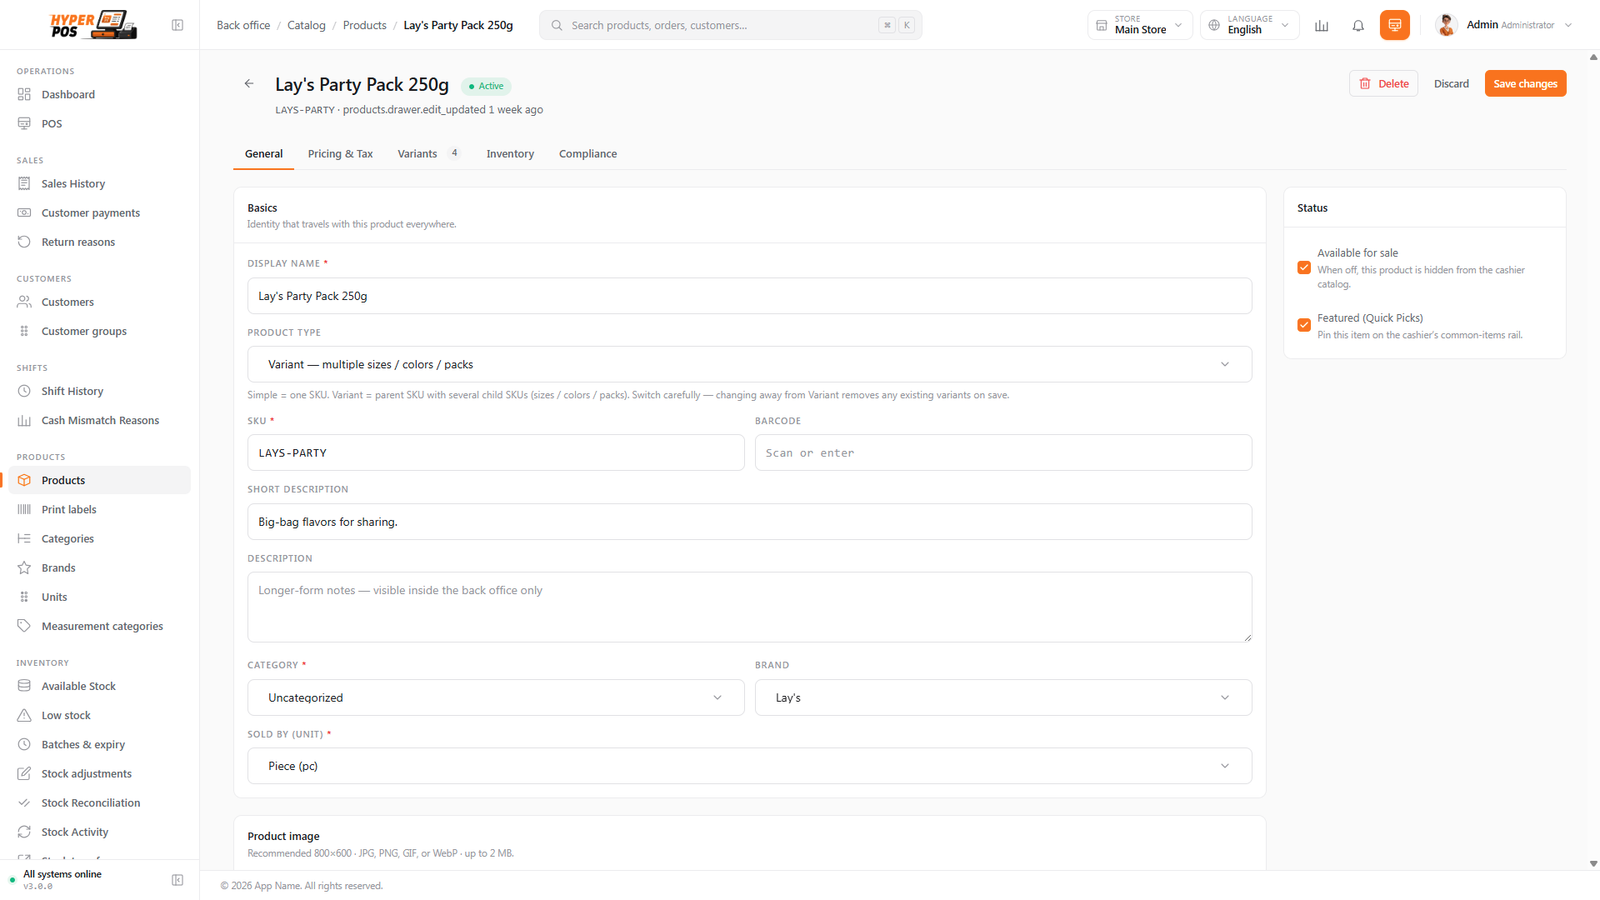Open Stock Activity icon
This screenshot has height=900, width=1600.
(x=24, y=831)
